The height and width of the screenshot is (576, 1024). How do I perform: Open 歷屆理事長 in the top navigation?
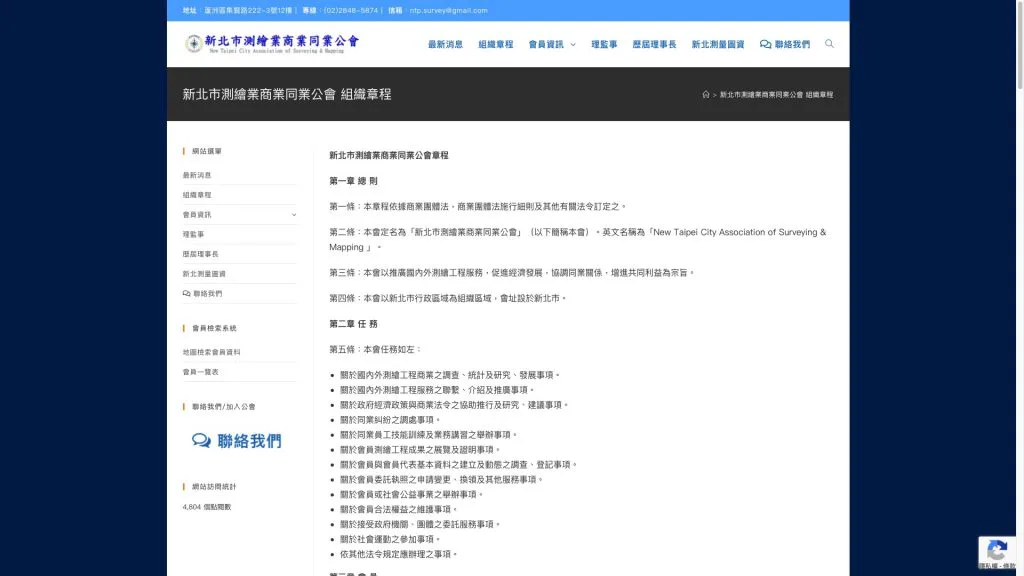tap(654, 45)
